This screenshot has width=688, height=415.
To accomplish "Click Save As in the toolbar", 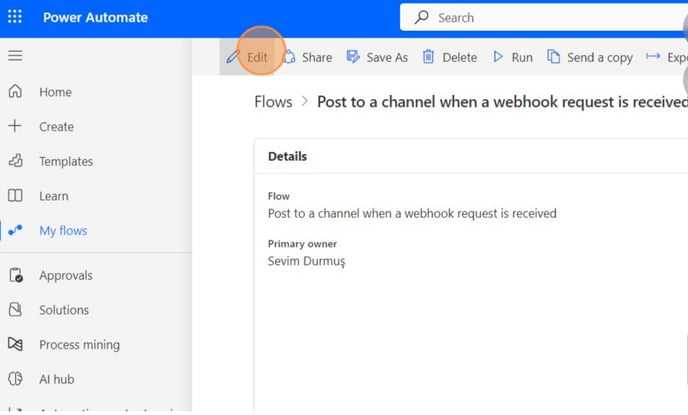I will point(377,57).
